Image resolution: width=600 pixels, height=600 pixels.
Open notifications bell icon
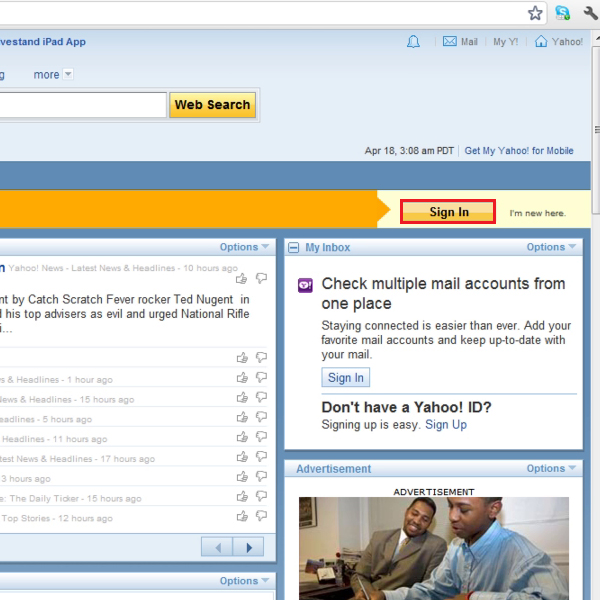413,41
